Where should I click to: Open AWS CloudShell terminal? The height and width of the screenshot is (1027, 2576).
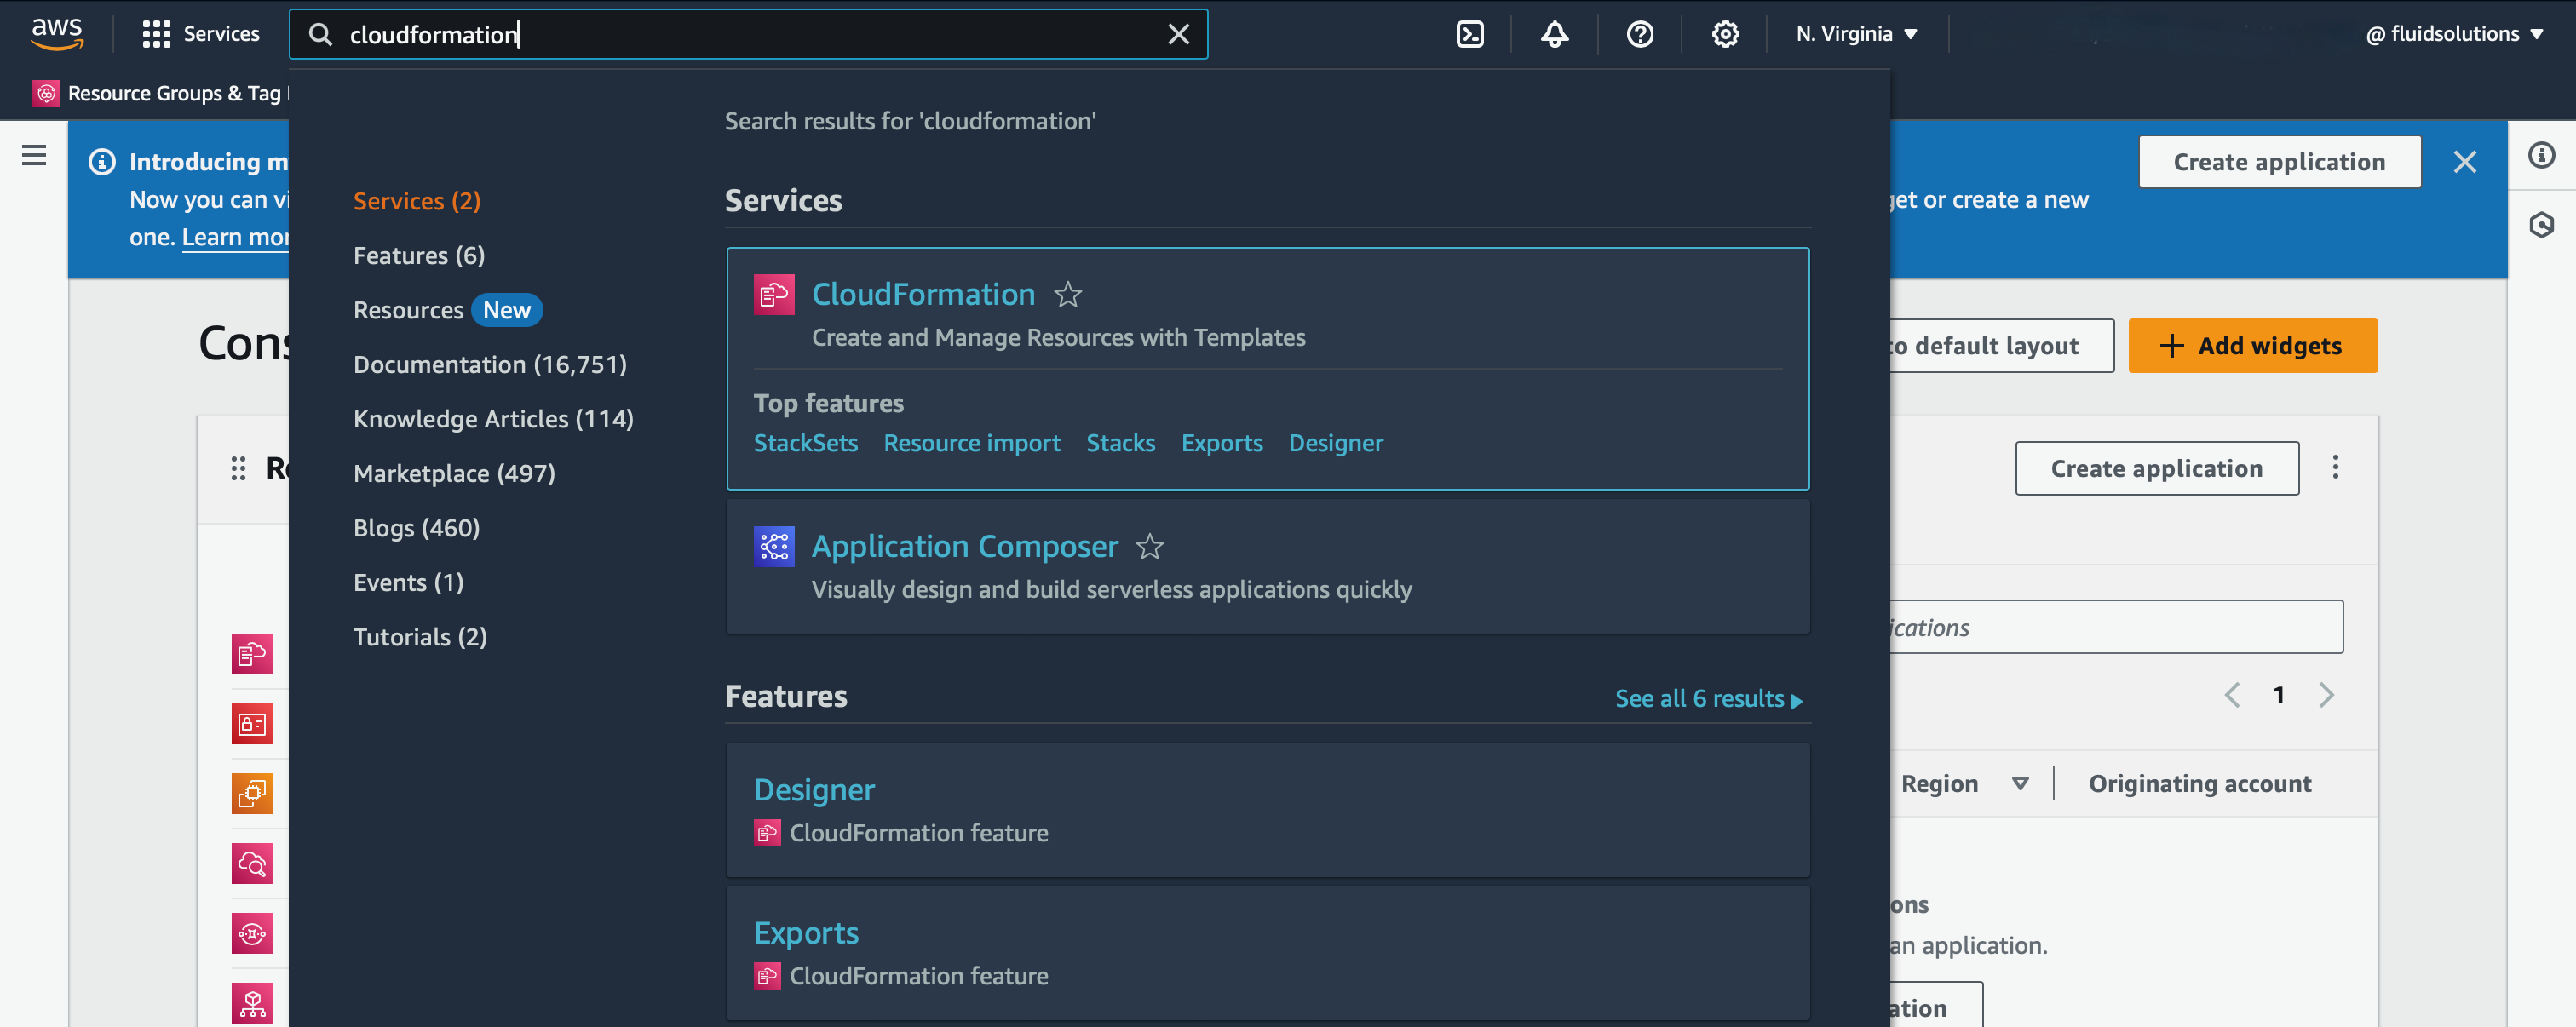1469,33
